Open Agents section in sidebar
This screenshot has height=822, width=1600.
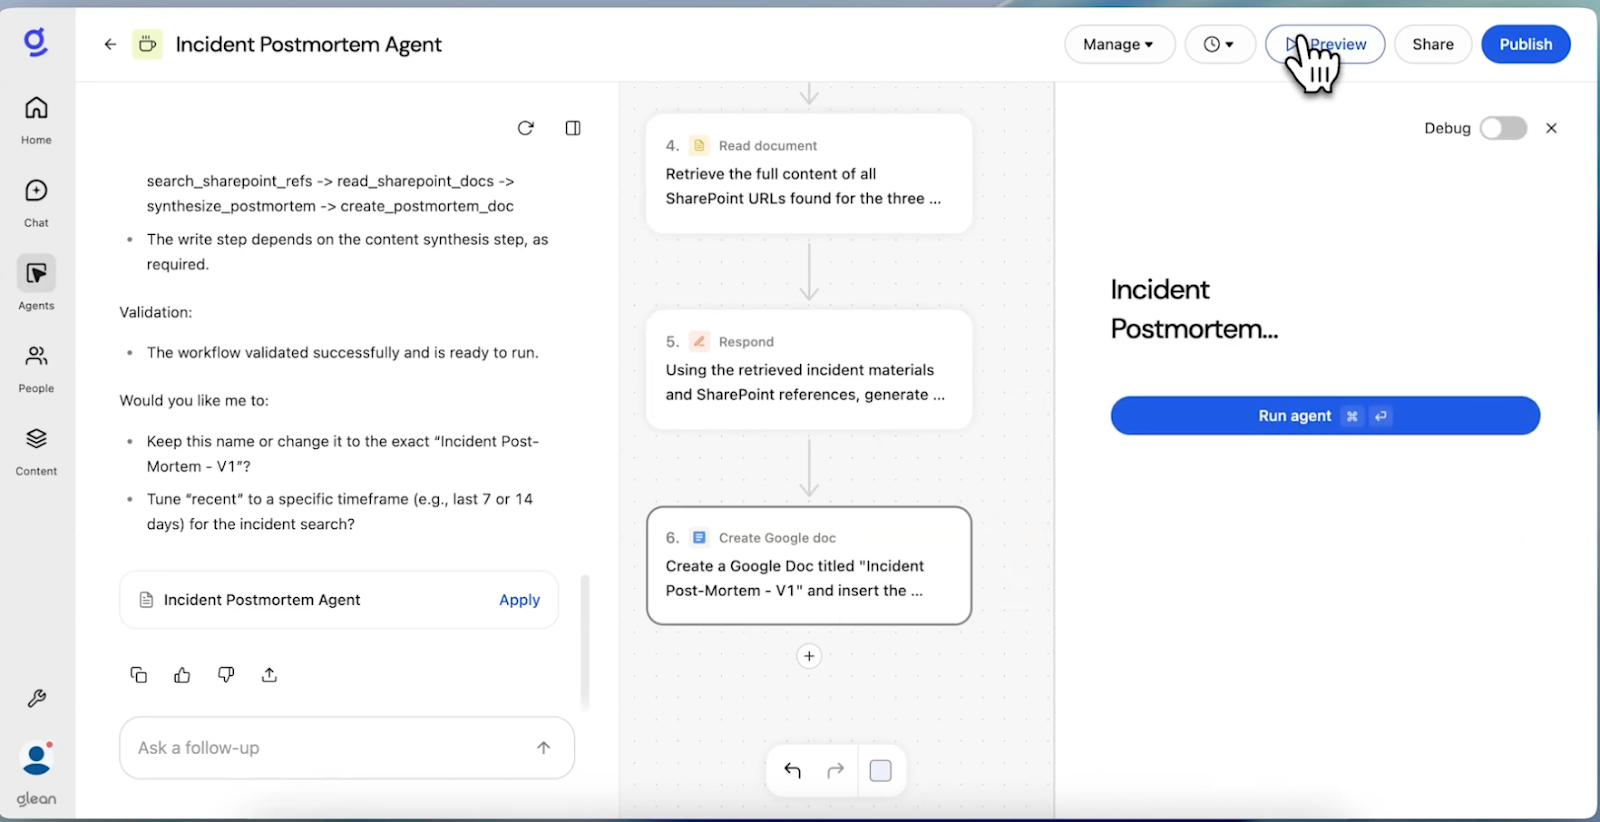(36, 284)
